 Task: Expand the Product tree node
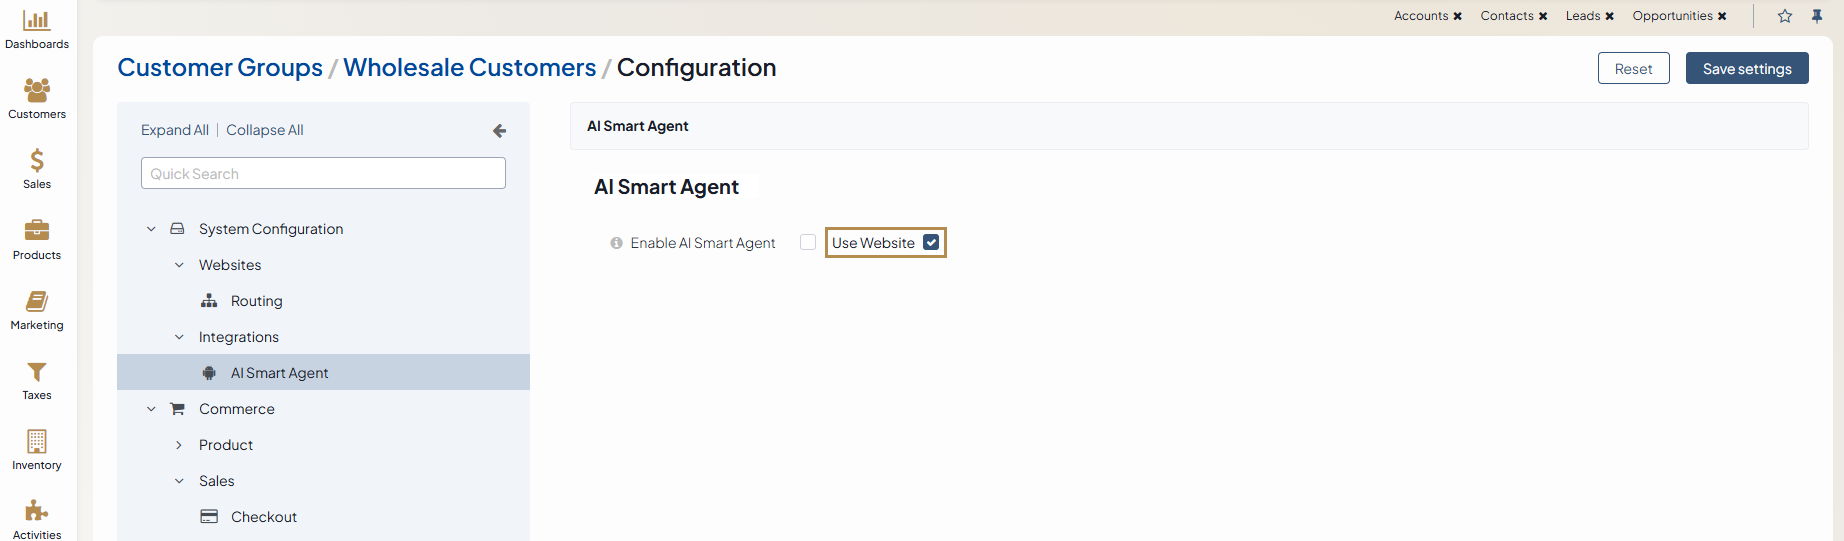(x=179, y=445)
